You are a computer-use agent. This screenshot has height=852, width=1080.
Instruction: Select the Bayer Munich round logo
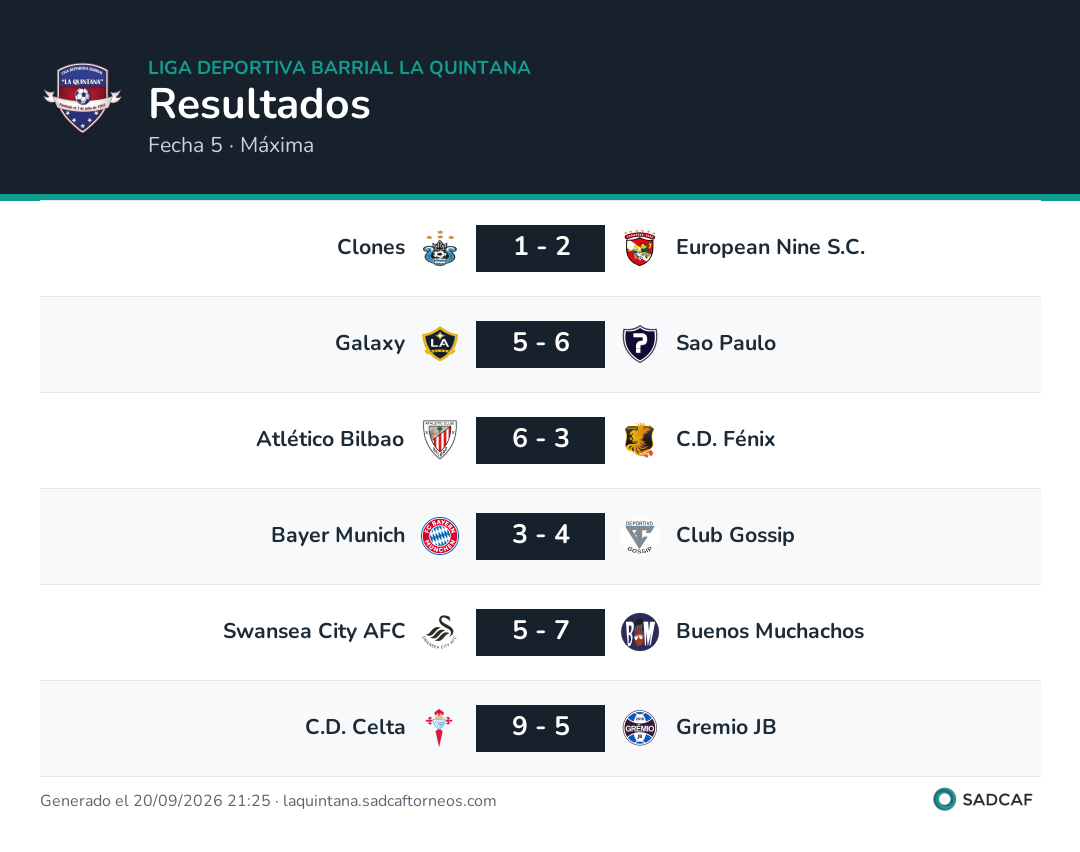click(439, 536)
